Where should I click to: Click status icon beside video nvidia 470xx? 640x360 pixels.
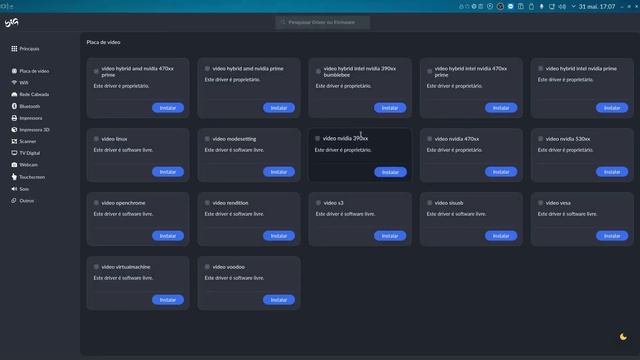(429, 139)
